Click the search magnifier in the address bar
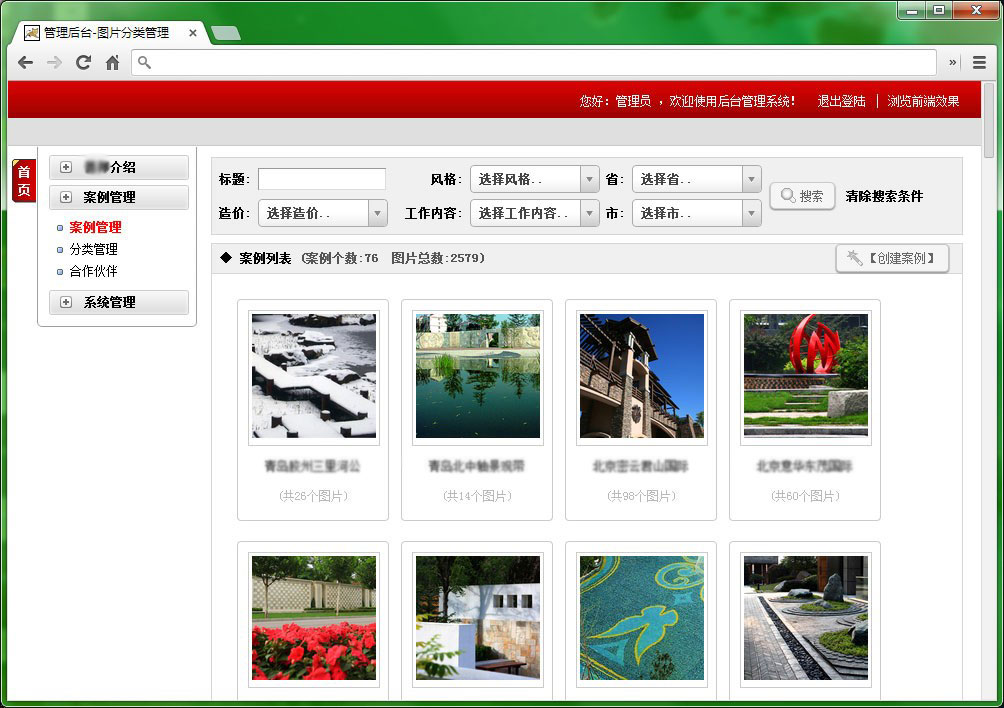 (x=145, y=62)
